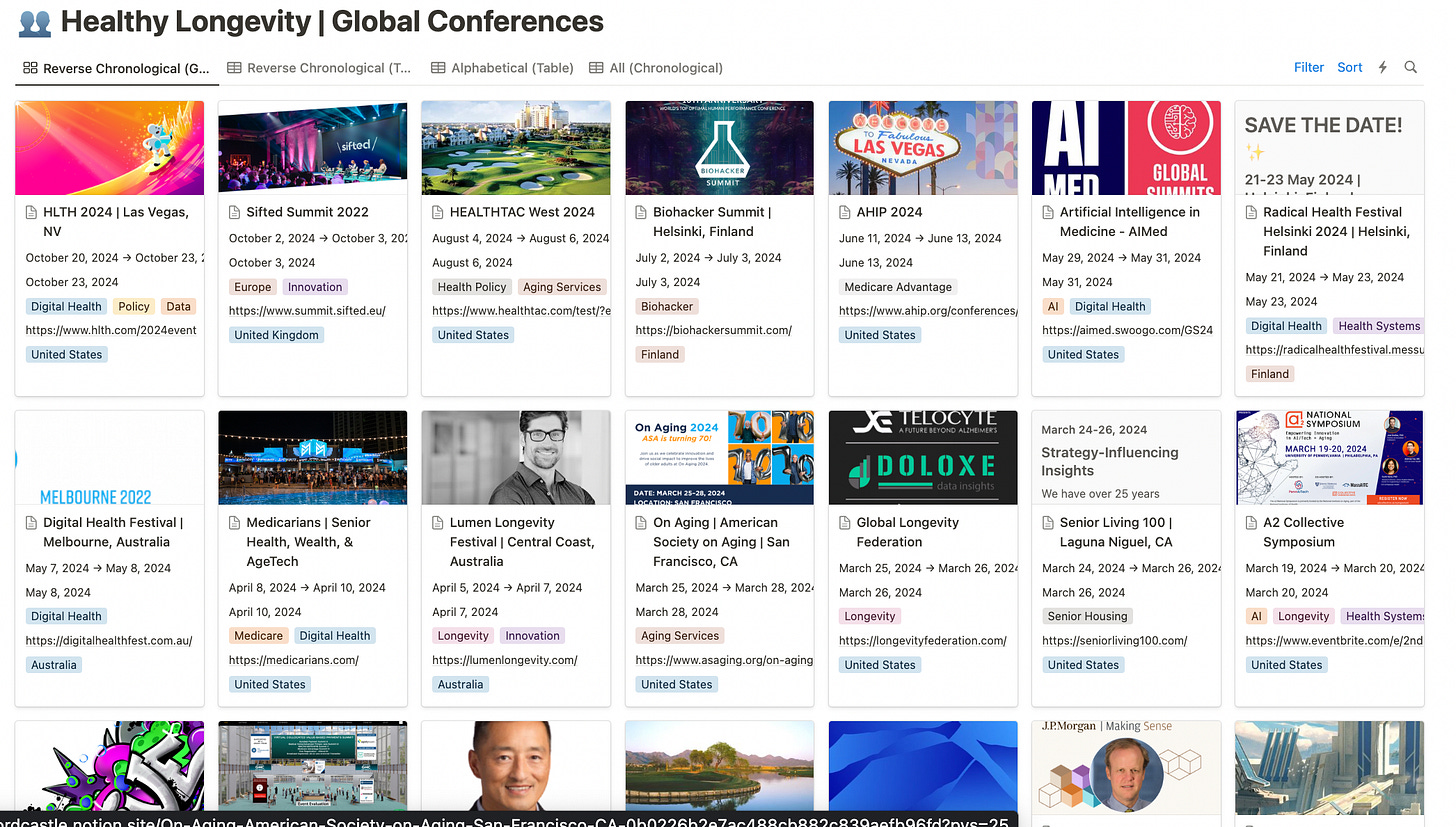Click Data tag on HLTH 2024 card

(178, 306)
